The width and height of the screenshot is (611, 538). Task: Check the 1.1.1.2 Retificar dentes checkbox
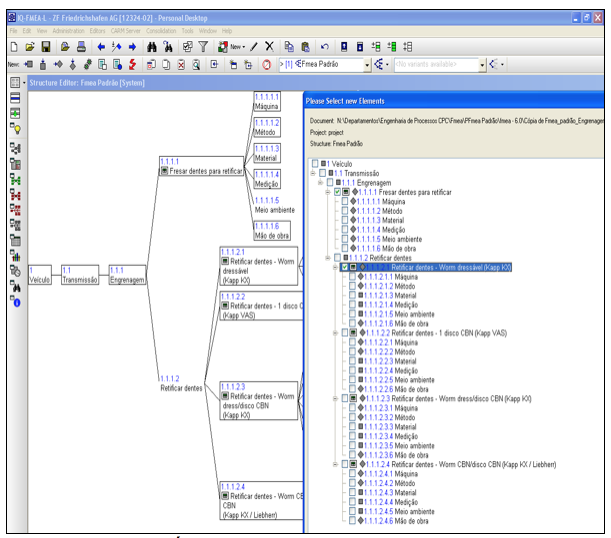click(337, 258)
